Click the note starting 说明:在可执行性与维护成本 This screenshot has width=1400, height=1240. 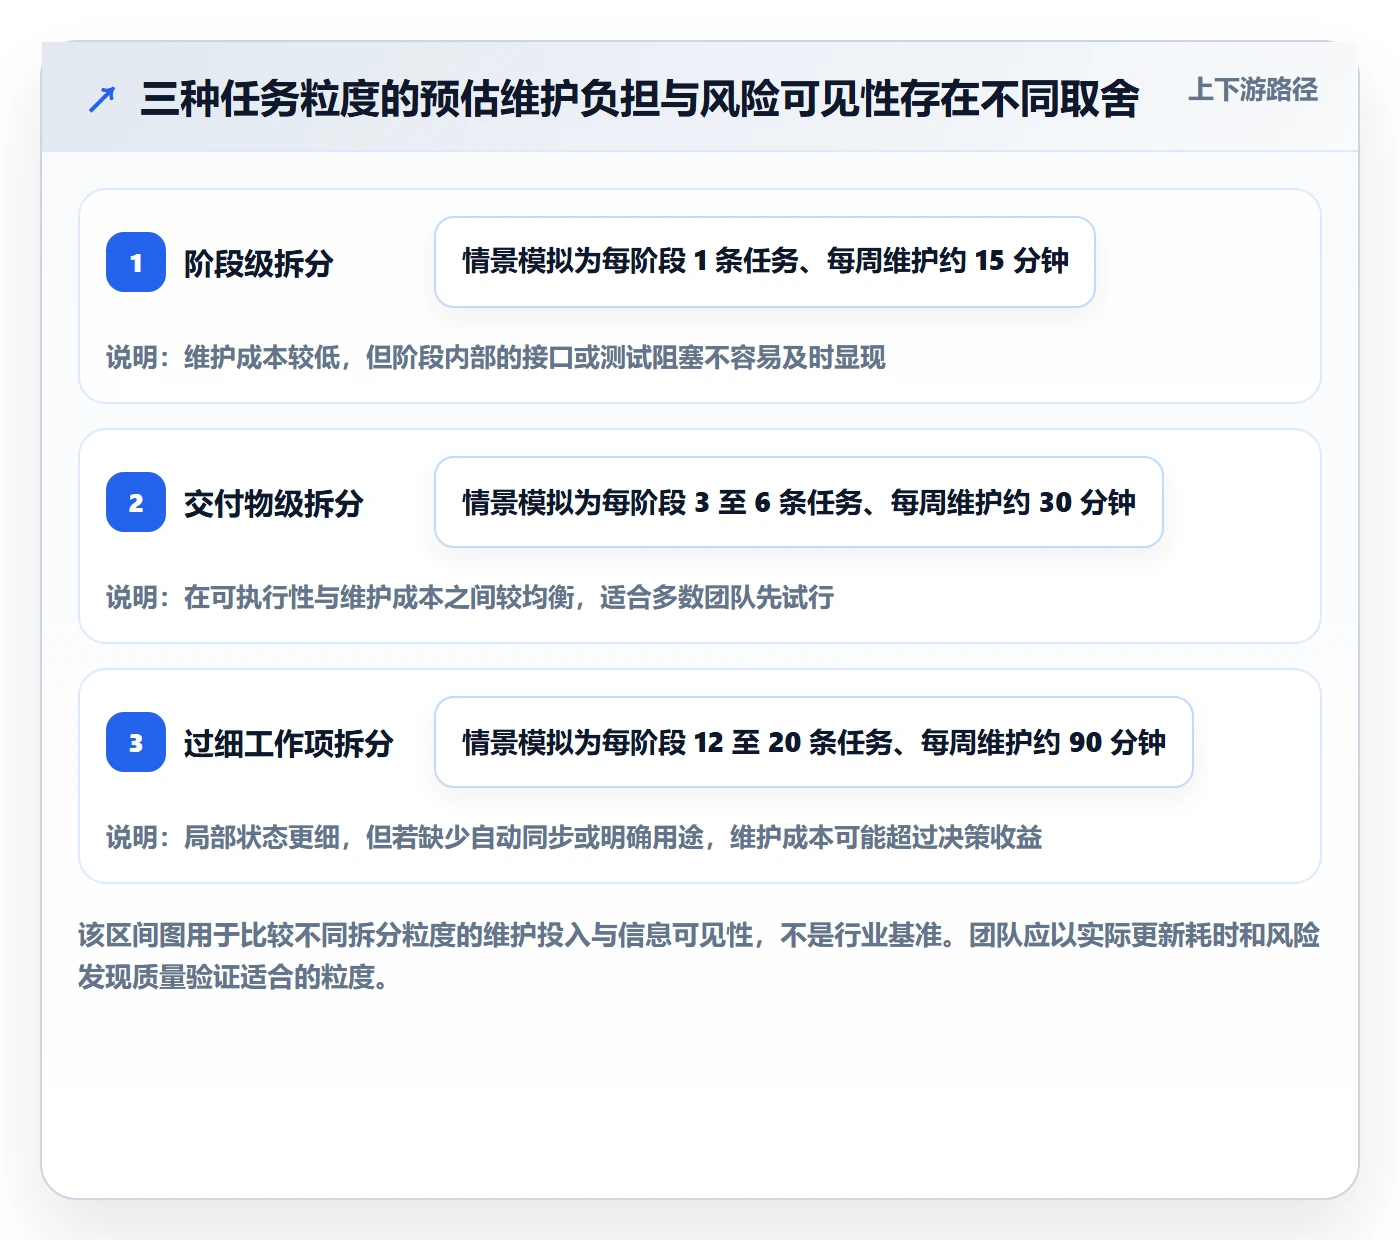[470, 598]
